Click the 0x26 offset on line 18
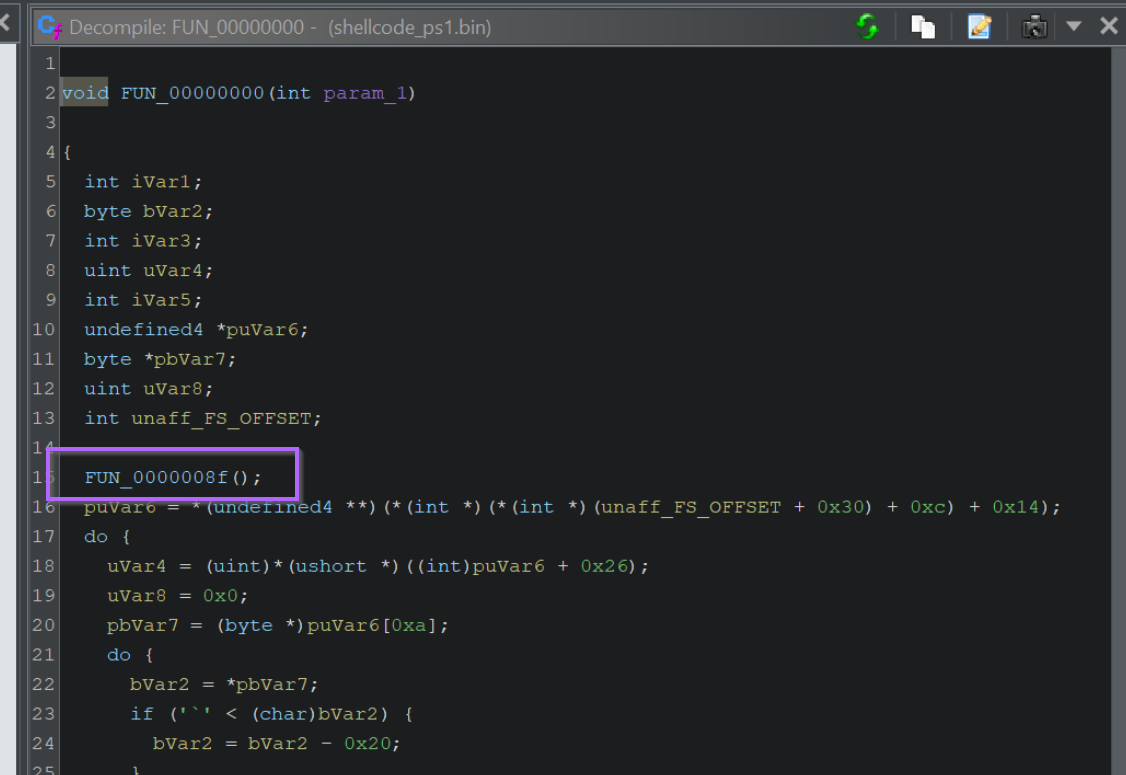Image resolution: width=1126 pixels, height=775 pixels. [604, 566]
